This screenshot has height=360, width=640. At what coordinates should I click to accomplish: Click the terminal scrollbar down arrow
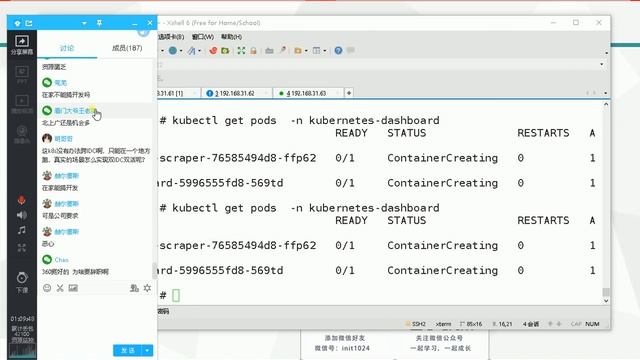click(606, 301)
